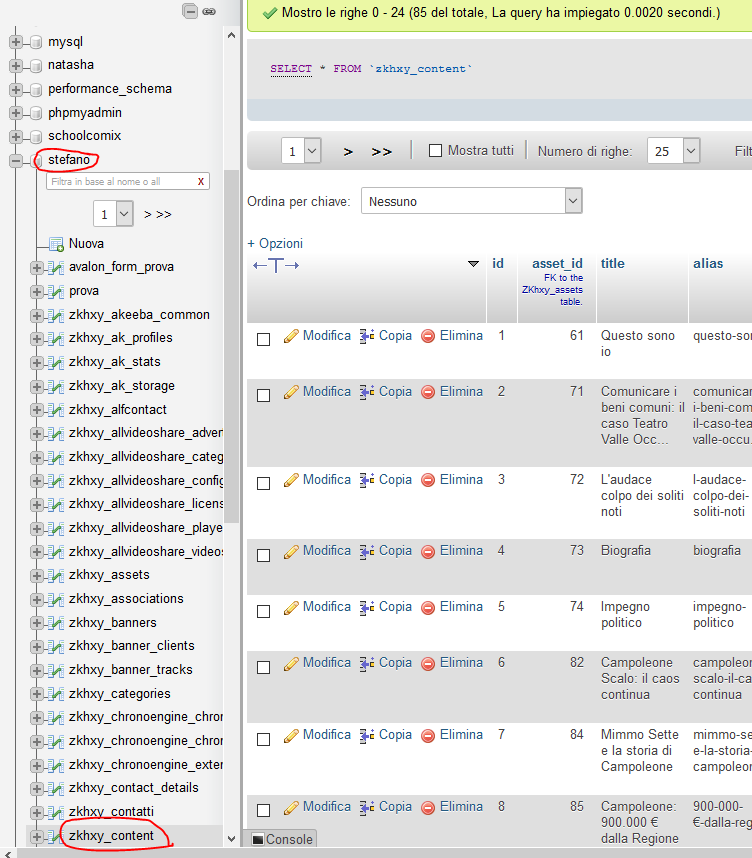
Task: Check the row with id 8
Action: (264, 810)
